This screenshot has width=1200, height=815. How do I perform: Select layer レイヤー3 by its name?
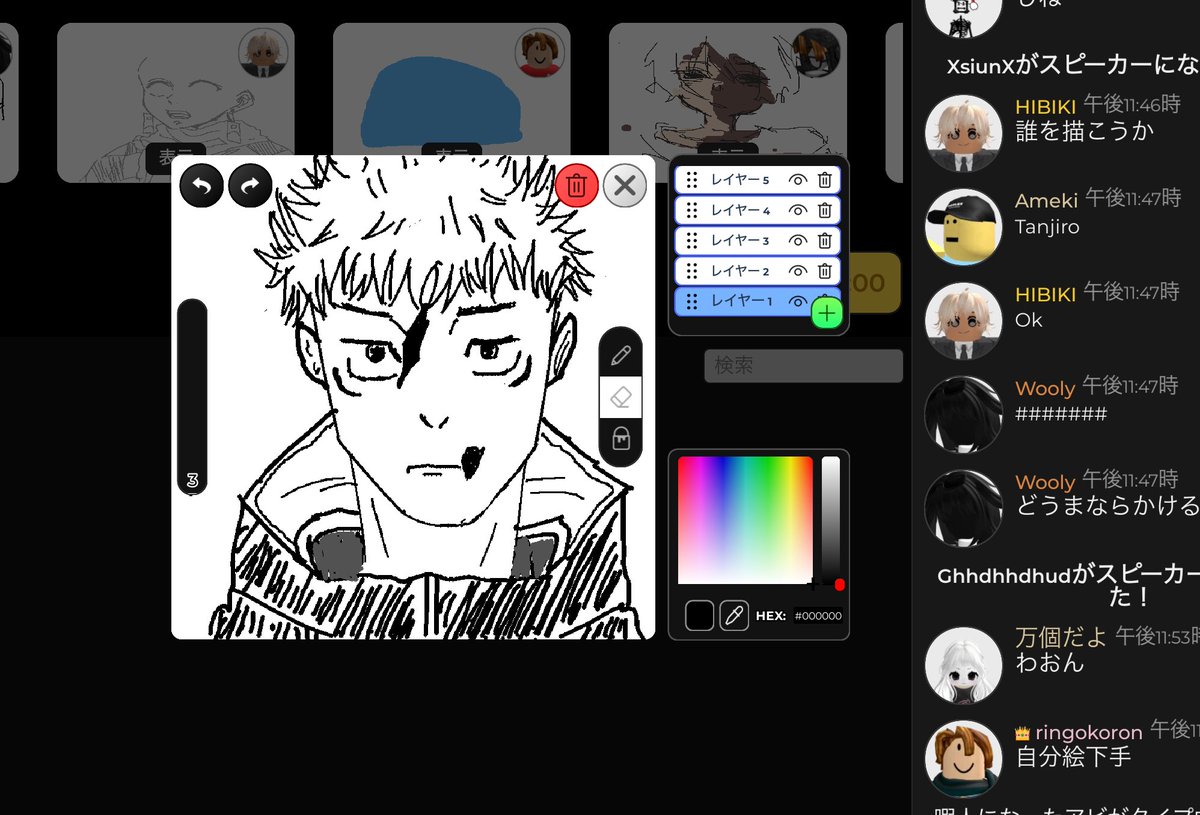(740, 240)
